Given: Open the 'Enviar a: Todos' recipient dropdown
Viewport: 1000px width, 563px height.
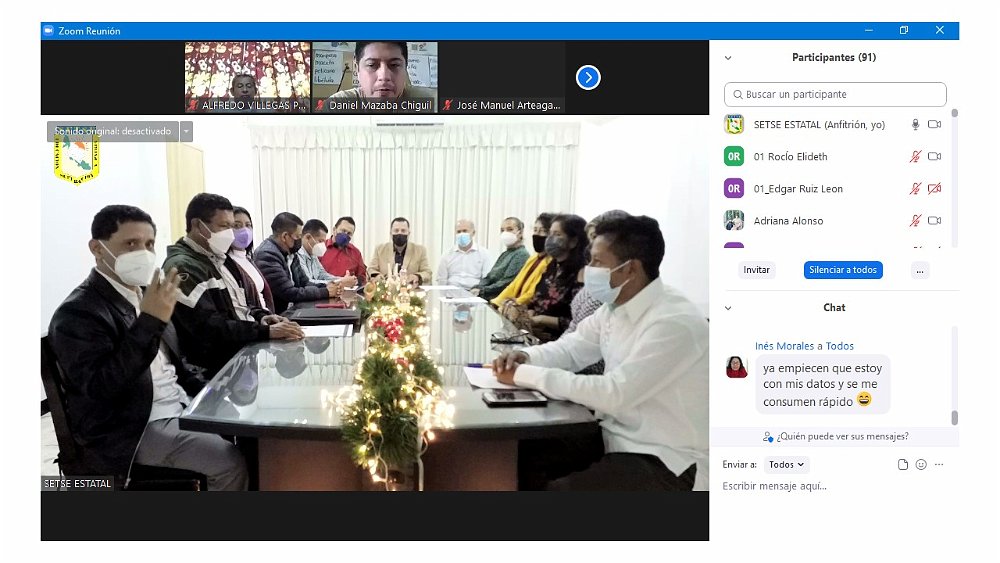Looking at the screenshot, I should pos(787,465).
